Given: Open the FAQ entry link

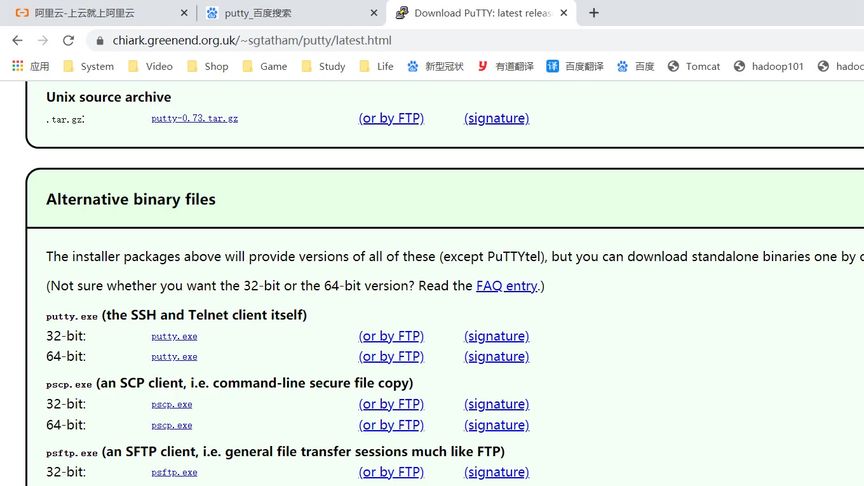Looking at the screenshot, I should (x=507, y=286).
